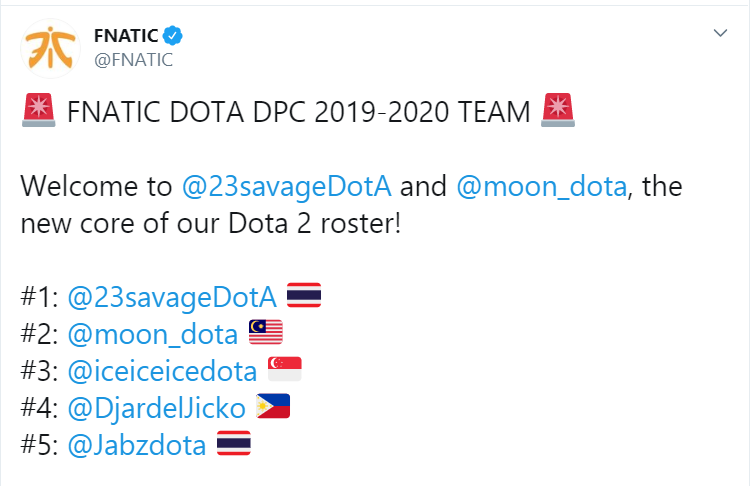Click the @FNATIC handle under the name
Image resolution: width=752 pixels, height=486 pixels.
point(133,60)
